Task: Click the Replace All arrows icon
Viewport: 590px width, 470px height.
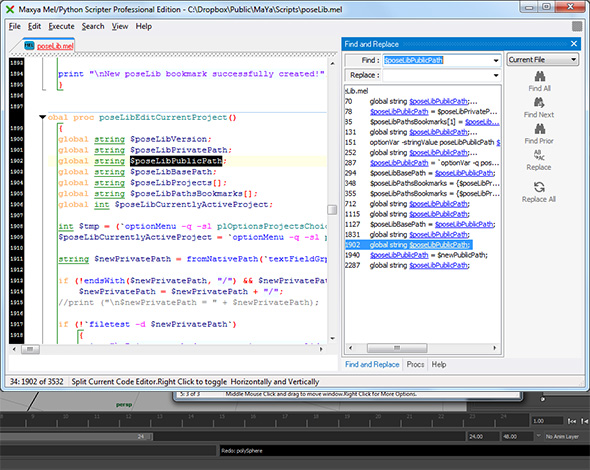Action: [x=539, y=187]
